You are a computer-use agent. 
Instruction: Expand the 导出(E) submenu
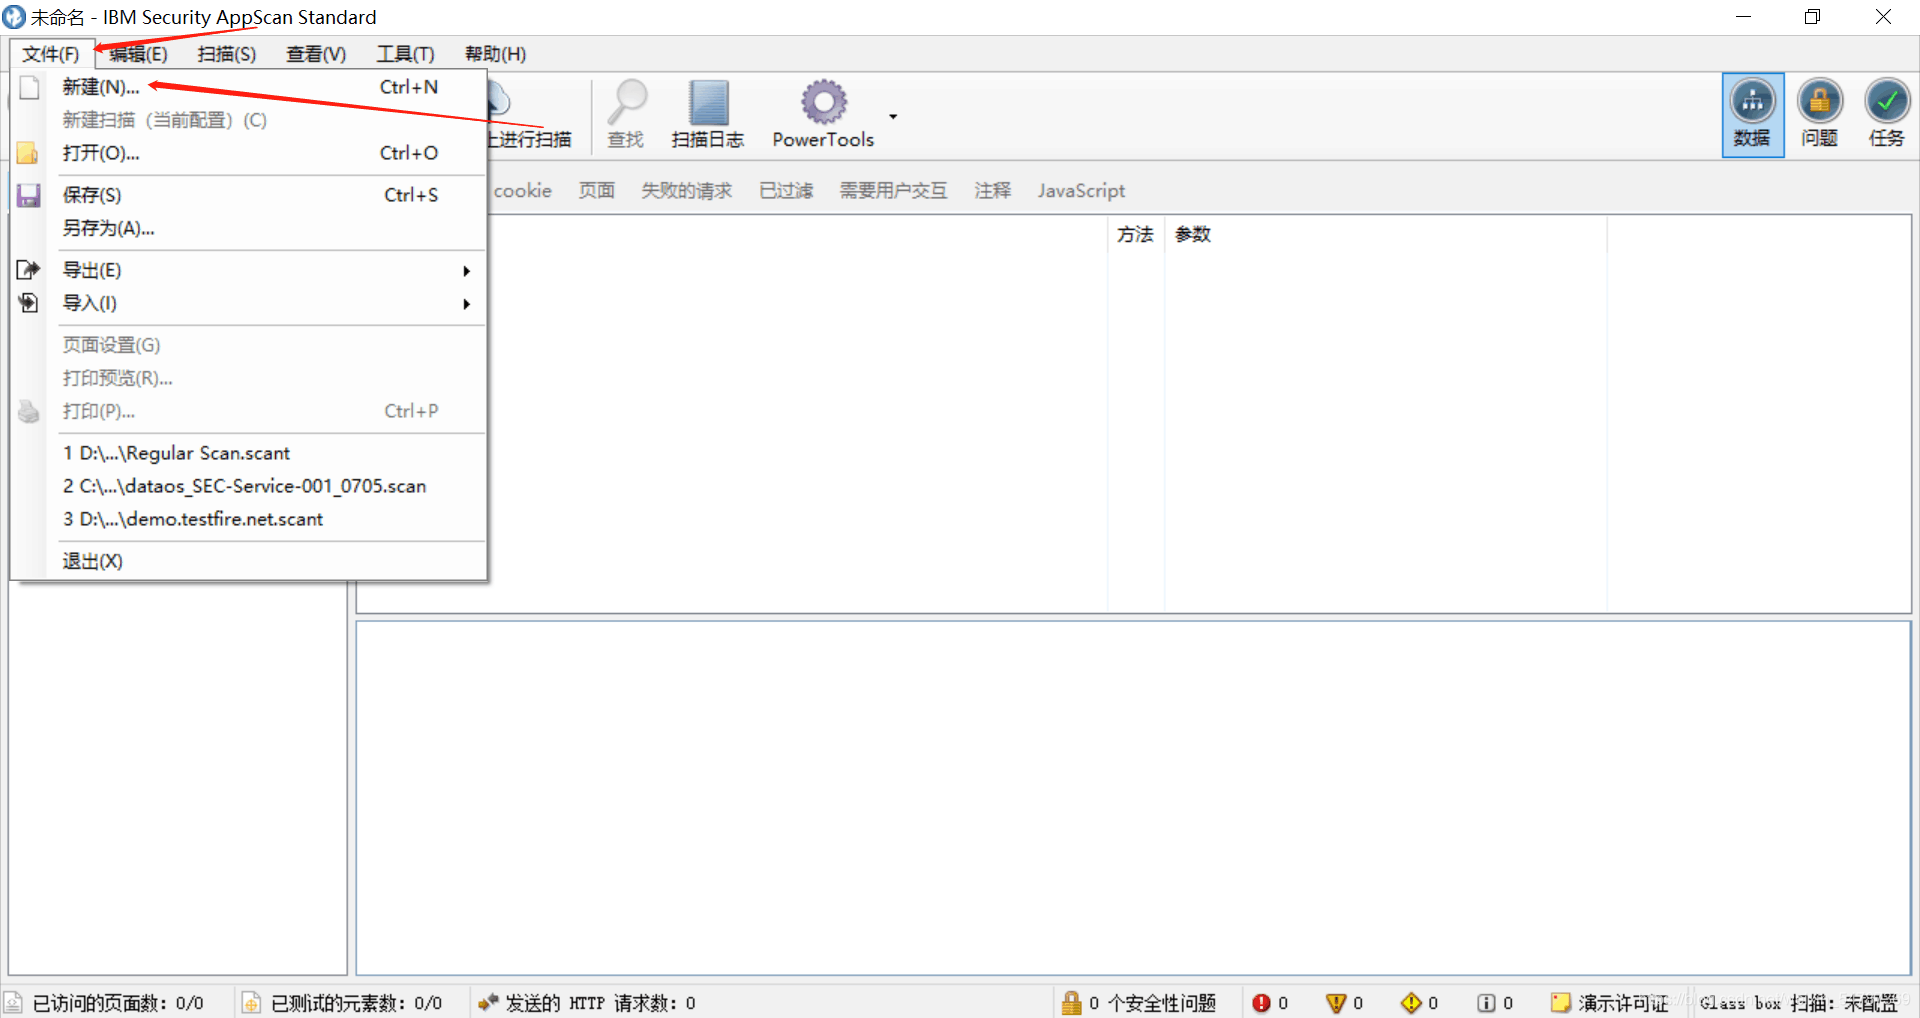[249, 270]
